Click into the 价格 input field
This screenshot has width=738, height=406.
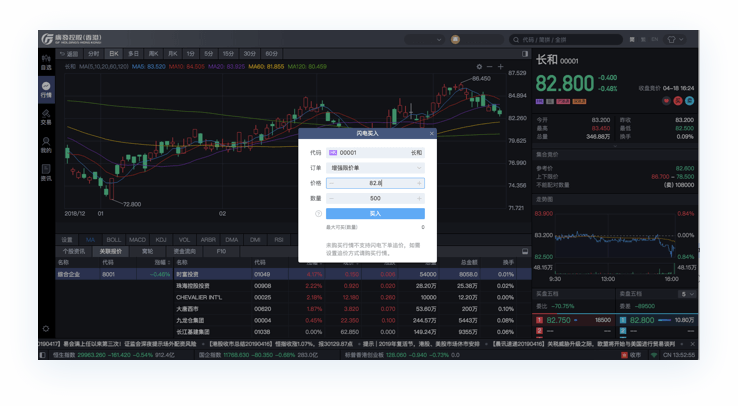pos(375,183)
